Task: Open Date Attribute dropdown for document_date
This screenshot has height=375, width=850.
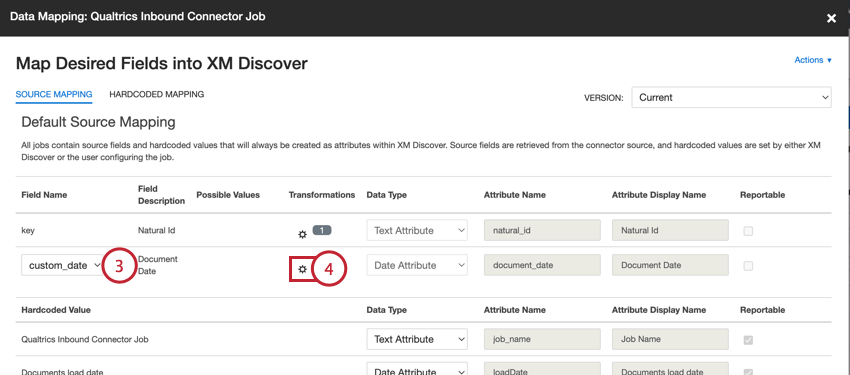Action: pyautogui.click(x=417, y=266)
